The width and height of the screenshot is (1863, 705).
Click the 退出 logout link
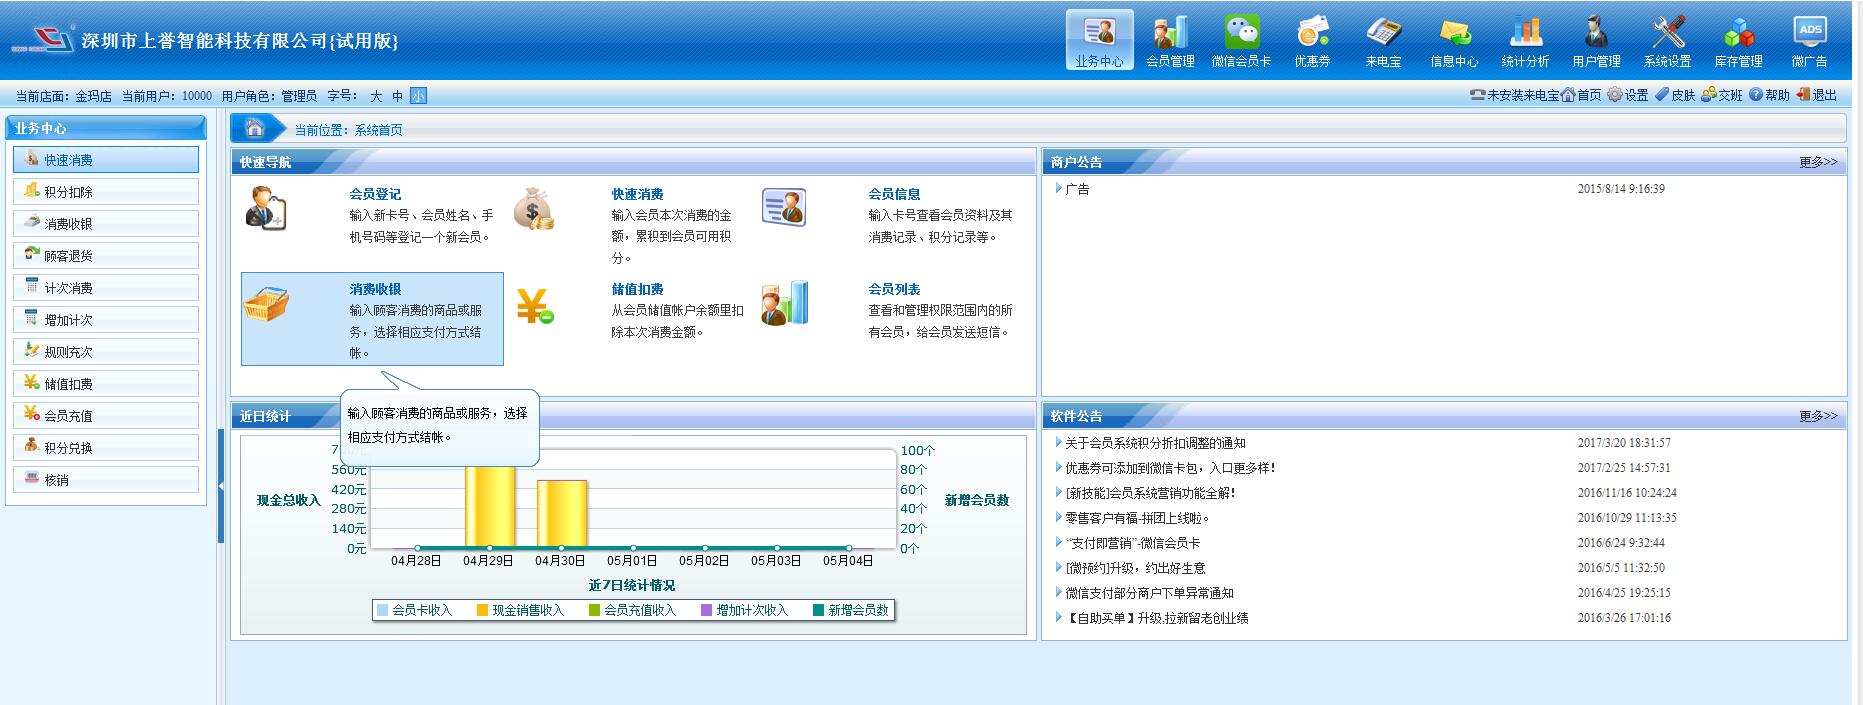coord(1817,95)
